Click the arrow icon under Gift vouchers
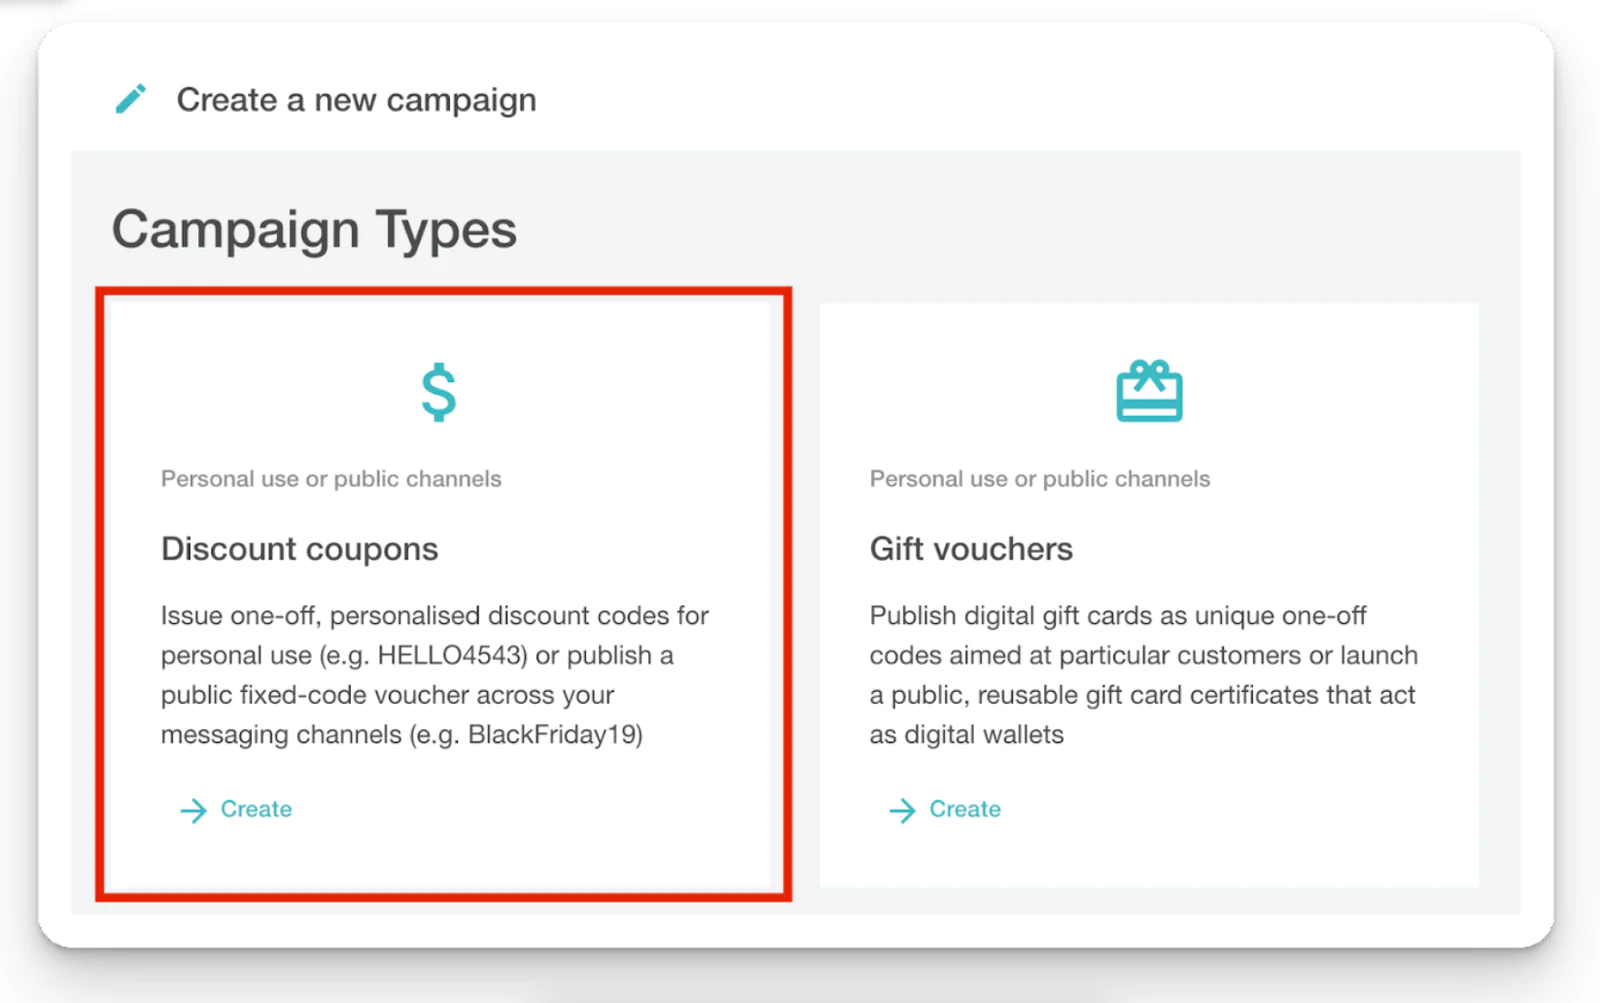Viewport: 1600px width, 1003px height. (902, 810)
